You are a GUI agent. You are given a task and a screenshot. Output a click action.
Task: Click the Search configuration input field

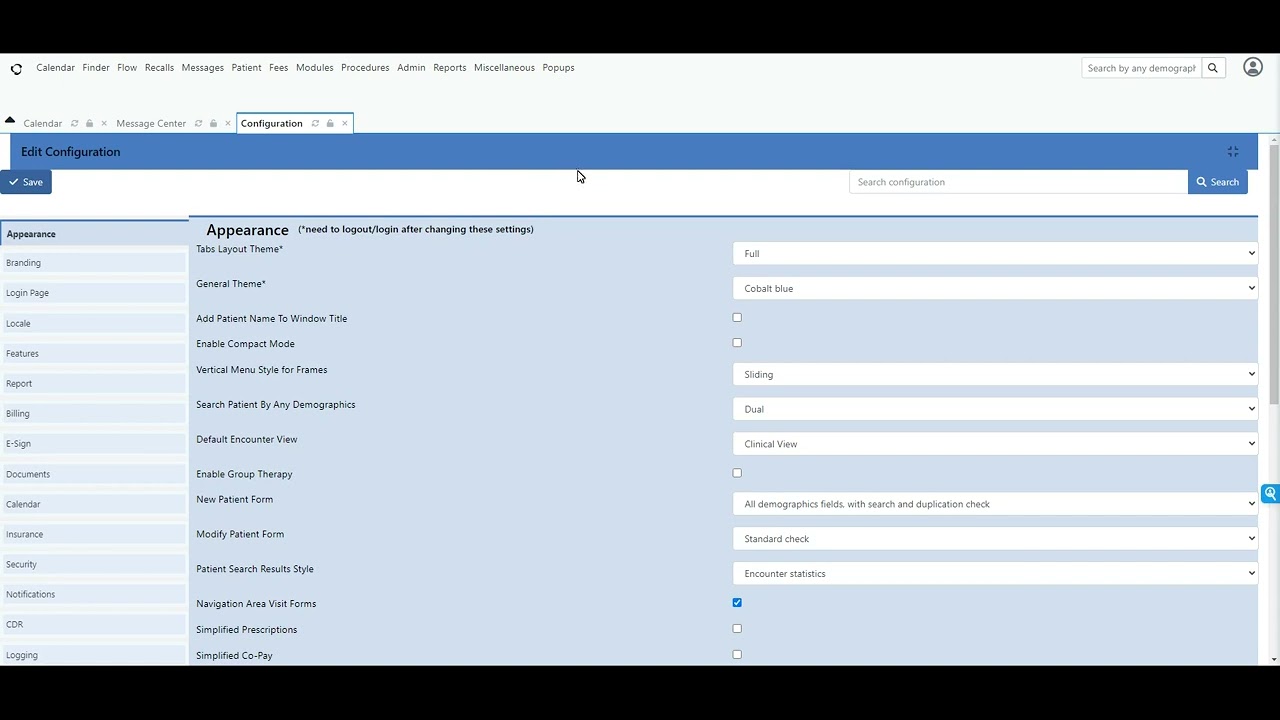pyautogui.click(x=1018, y=182)
